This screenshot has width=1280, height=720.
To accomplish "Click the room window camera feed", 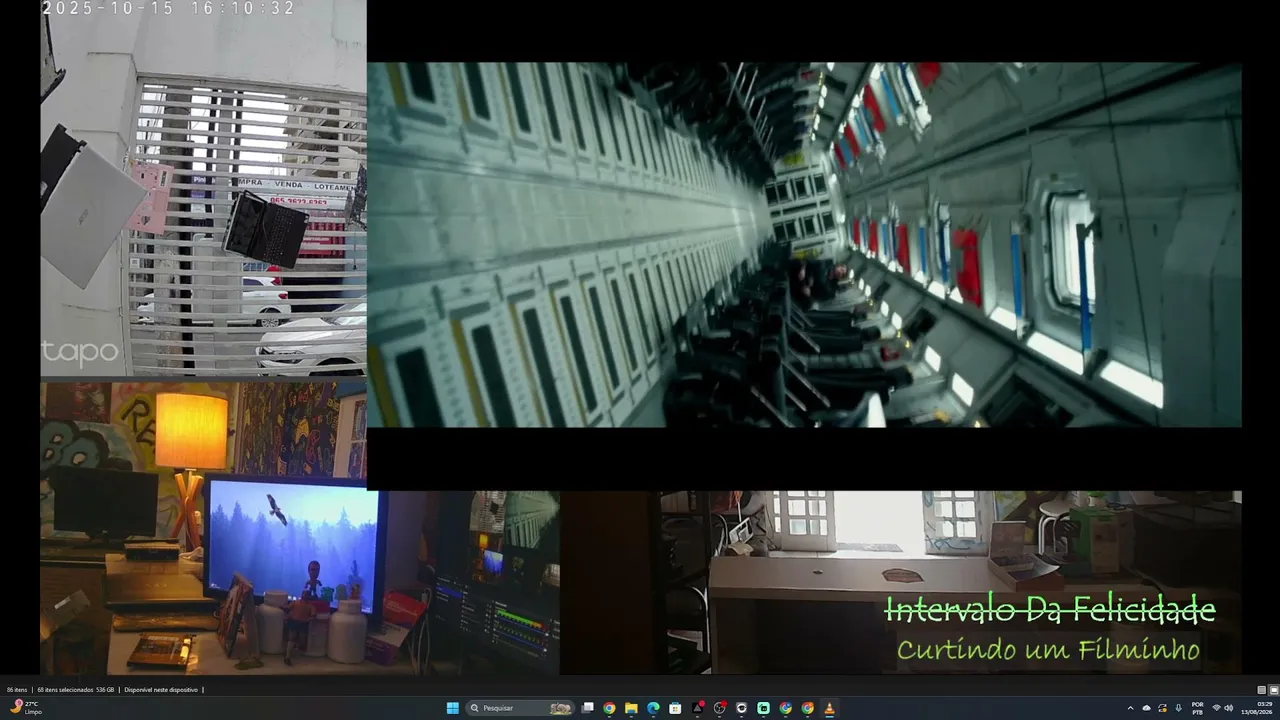I will (x=900, y=582).
